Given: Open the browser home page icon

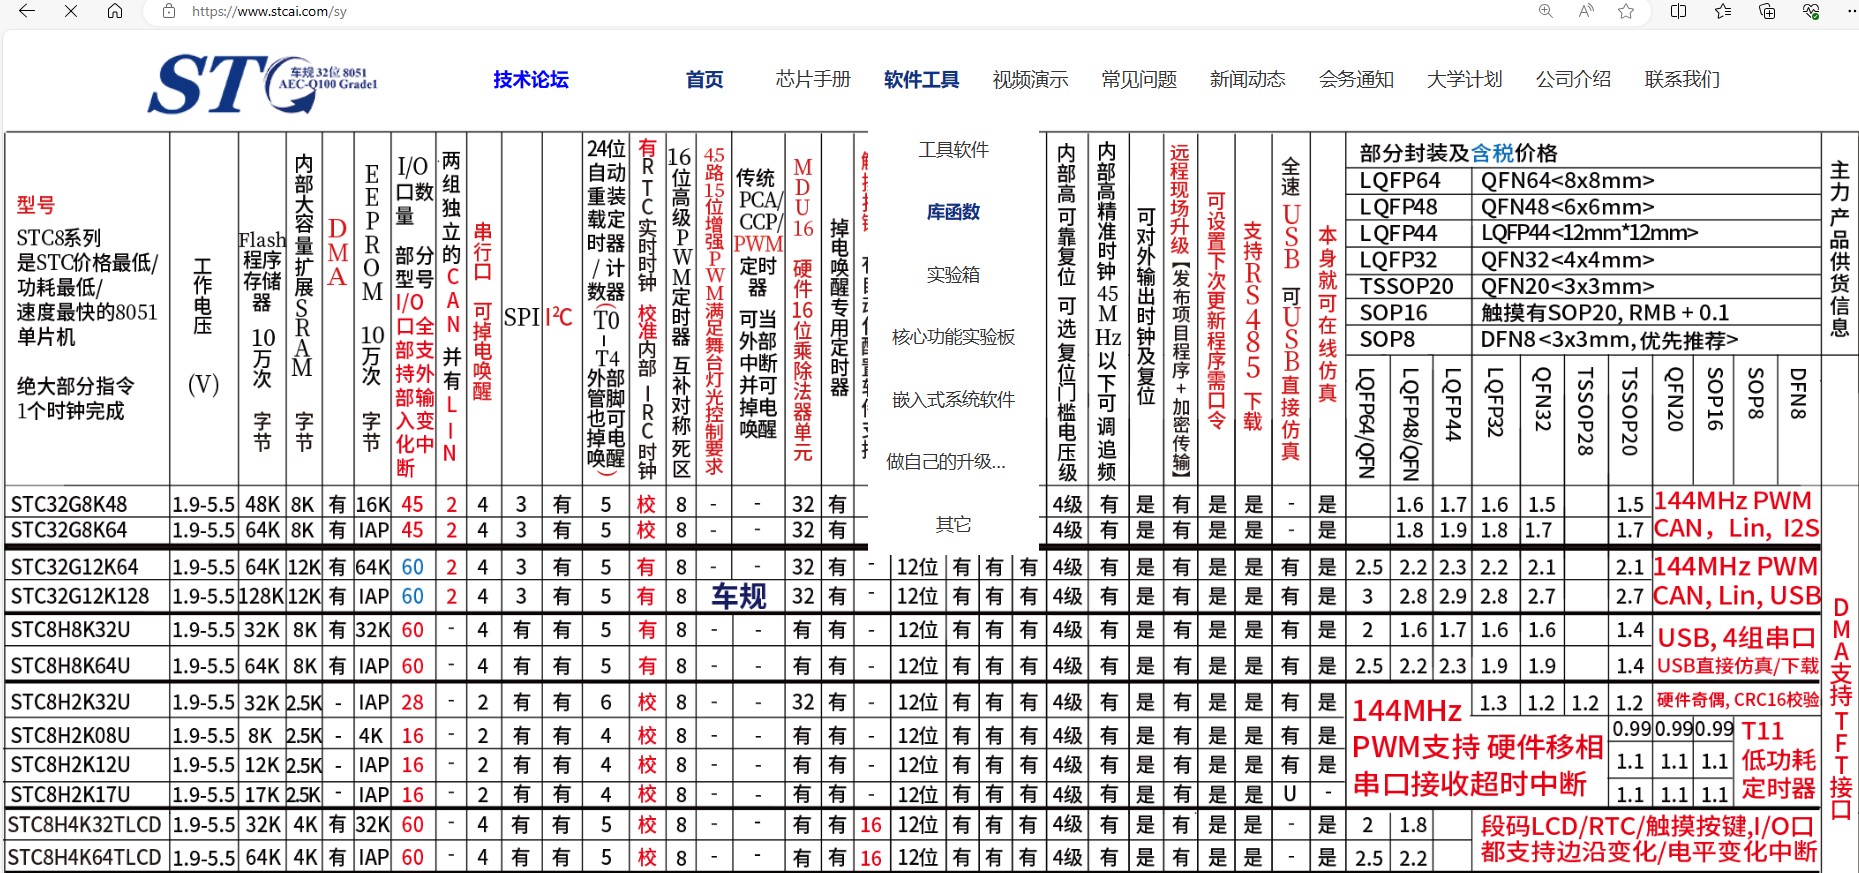Looking at the screenshot, I should coord(115,11).
